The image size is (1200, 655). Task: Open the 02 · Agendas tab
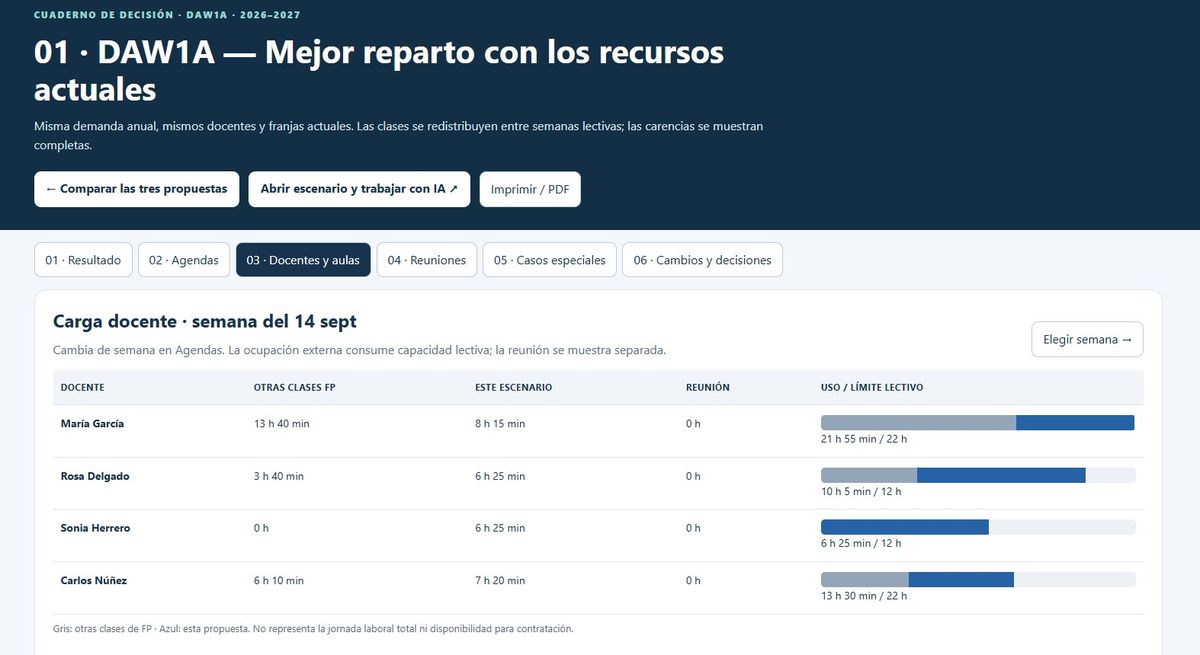point(184,260)
